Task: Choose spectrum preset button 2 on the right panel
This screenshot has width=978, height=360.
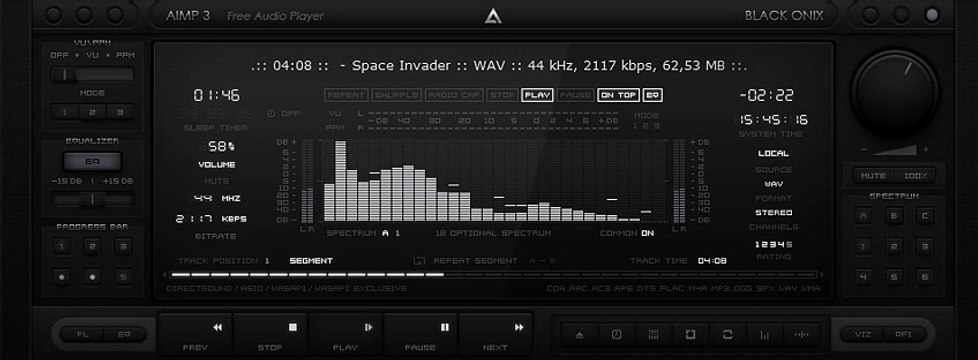Action: (x=894, y=246)
